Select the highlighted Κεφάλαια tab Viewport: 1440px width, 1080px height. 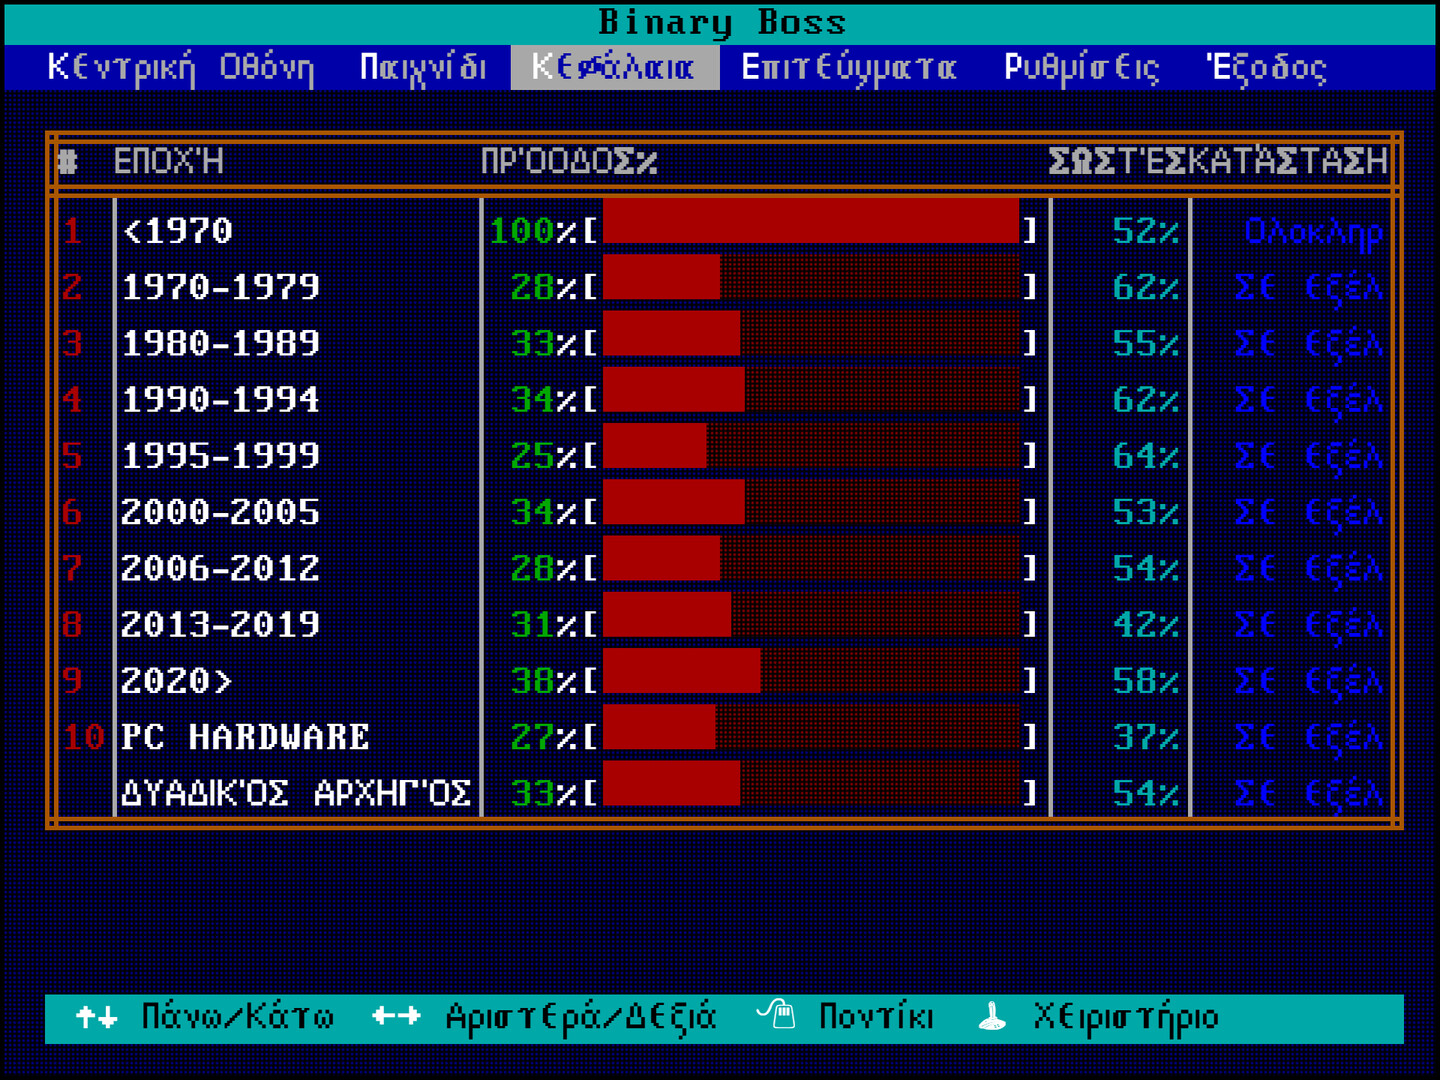pyautogui.click(x=614, y=68)
